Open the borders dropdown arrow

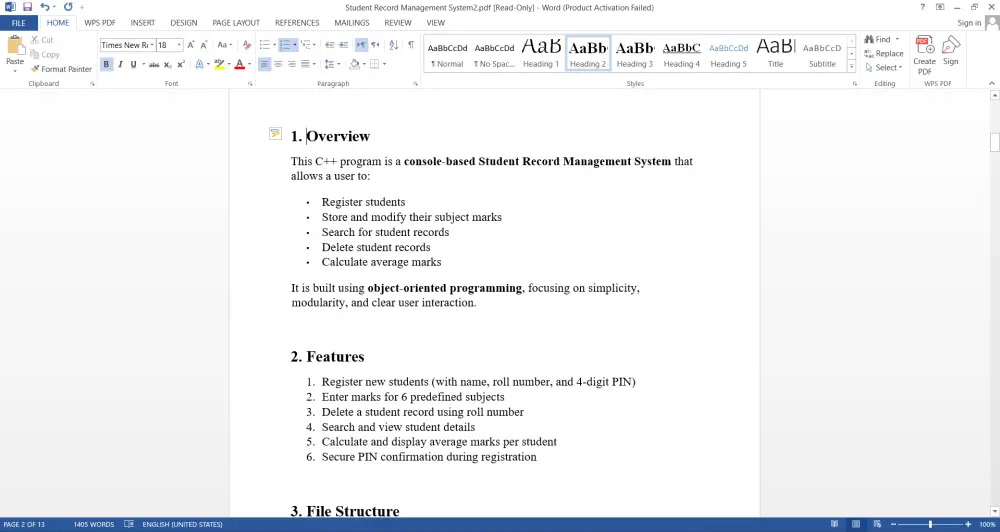[x=385, y=64]
